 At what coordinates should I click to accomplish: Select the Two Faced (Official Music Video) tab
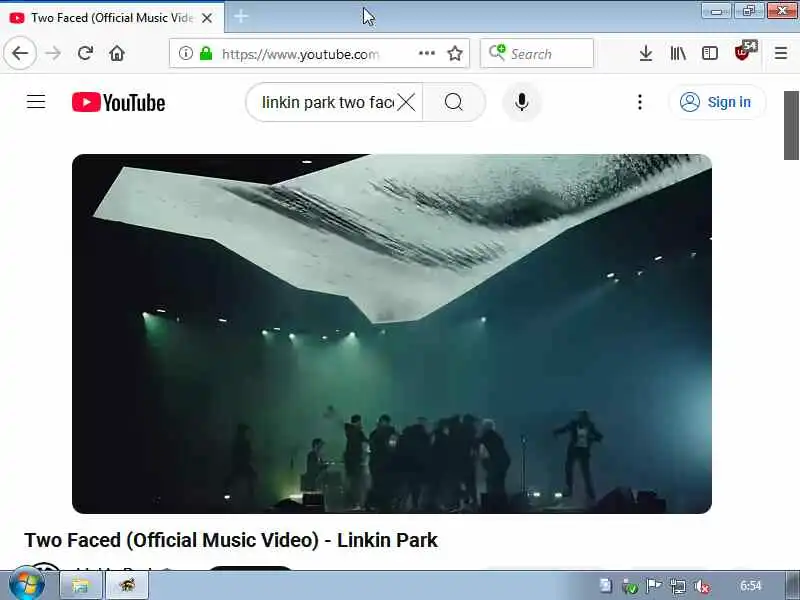click(x=111, y=18)
